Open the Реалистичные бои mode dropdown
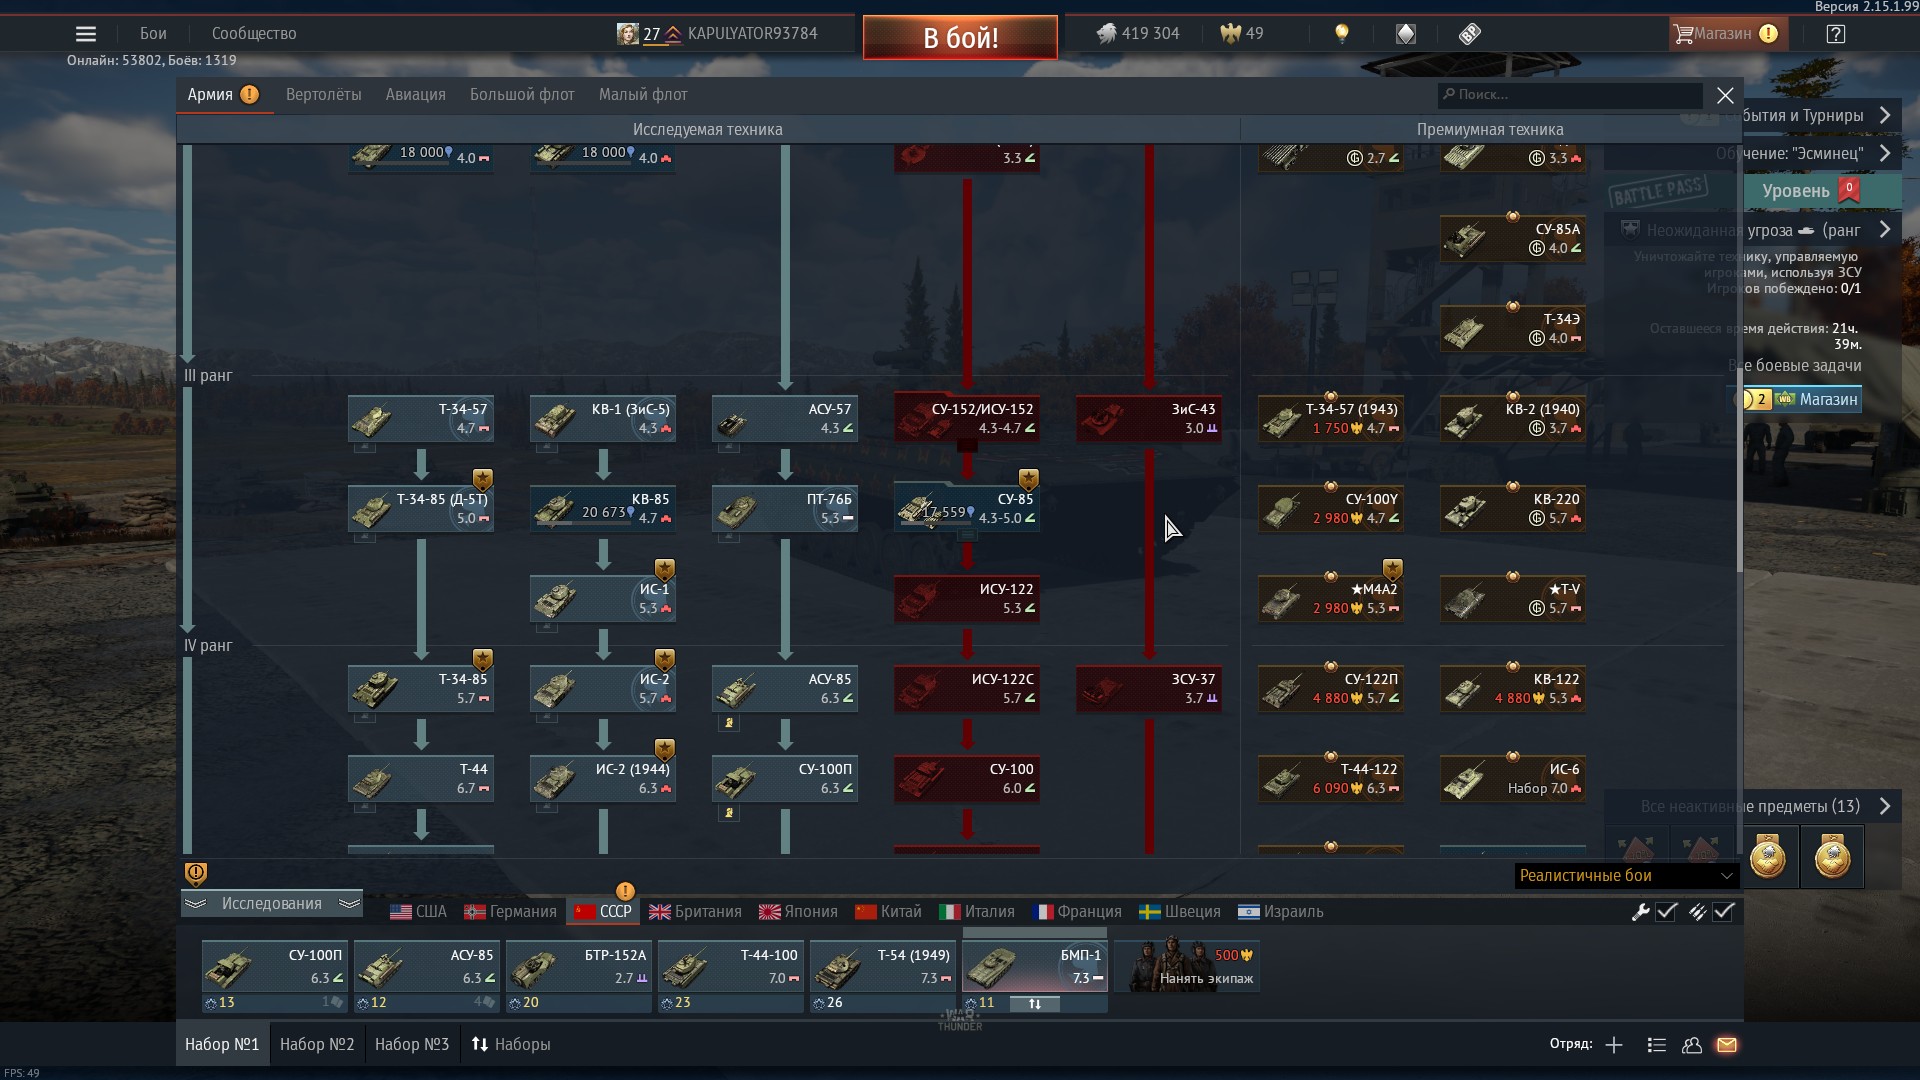The image size is (1920, 1080). click(1626, 876)
